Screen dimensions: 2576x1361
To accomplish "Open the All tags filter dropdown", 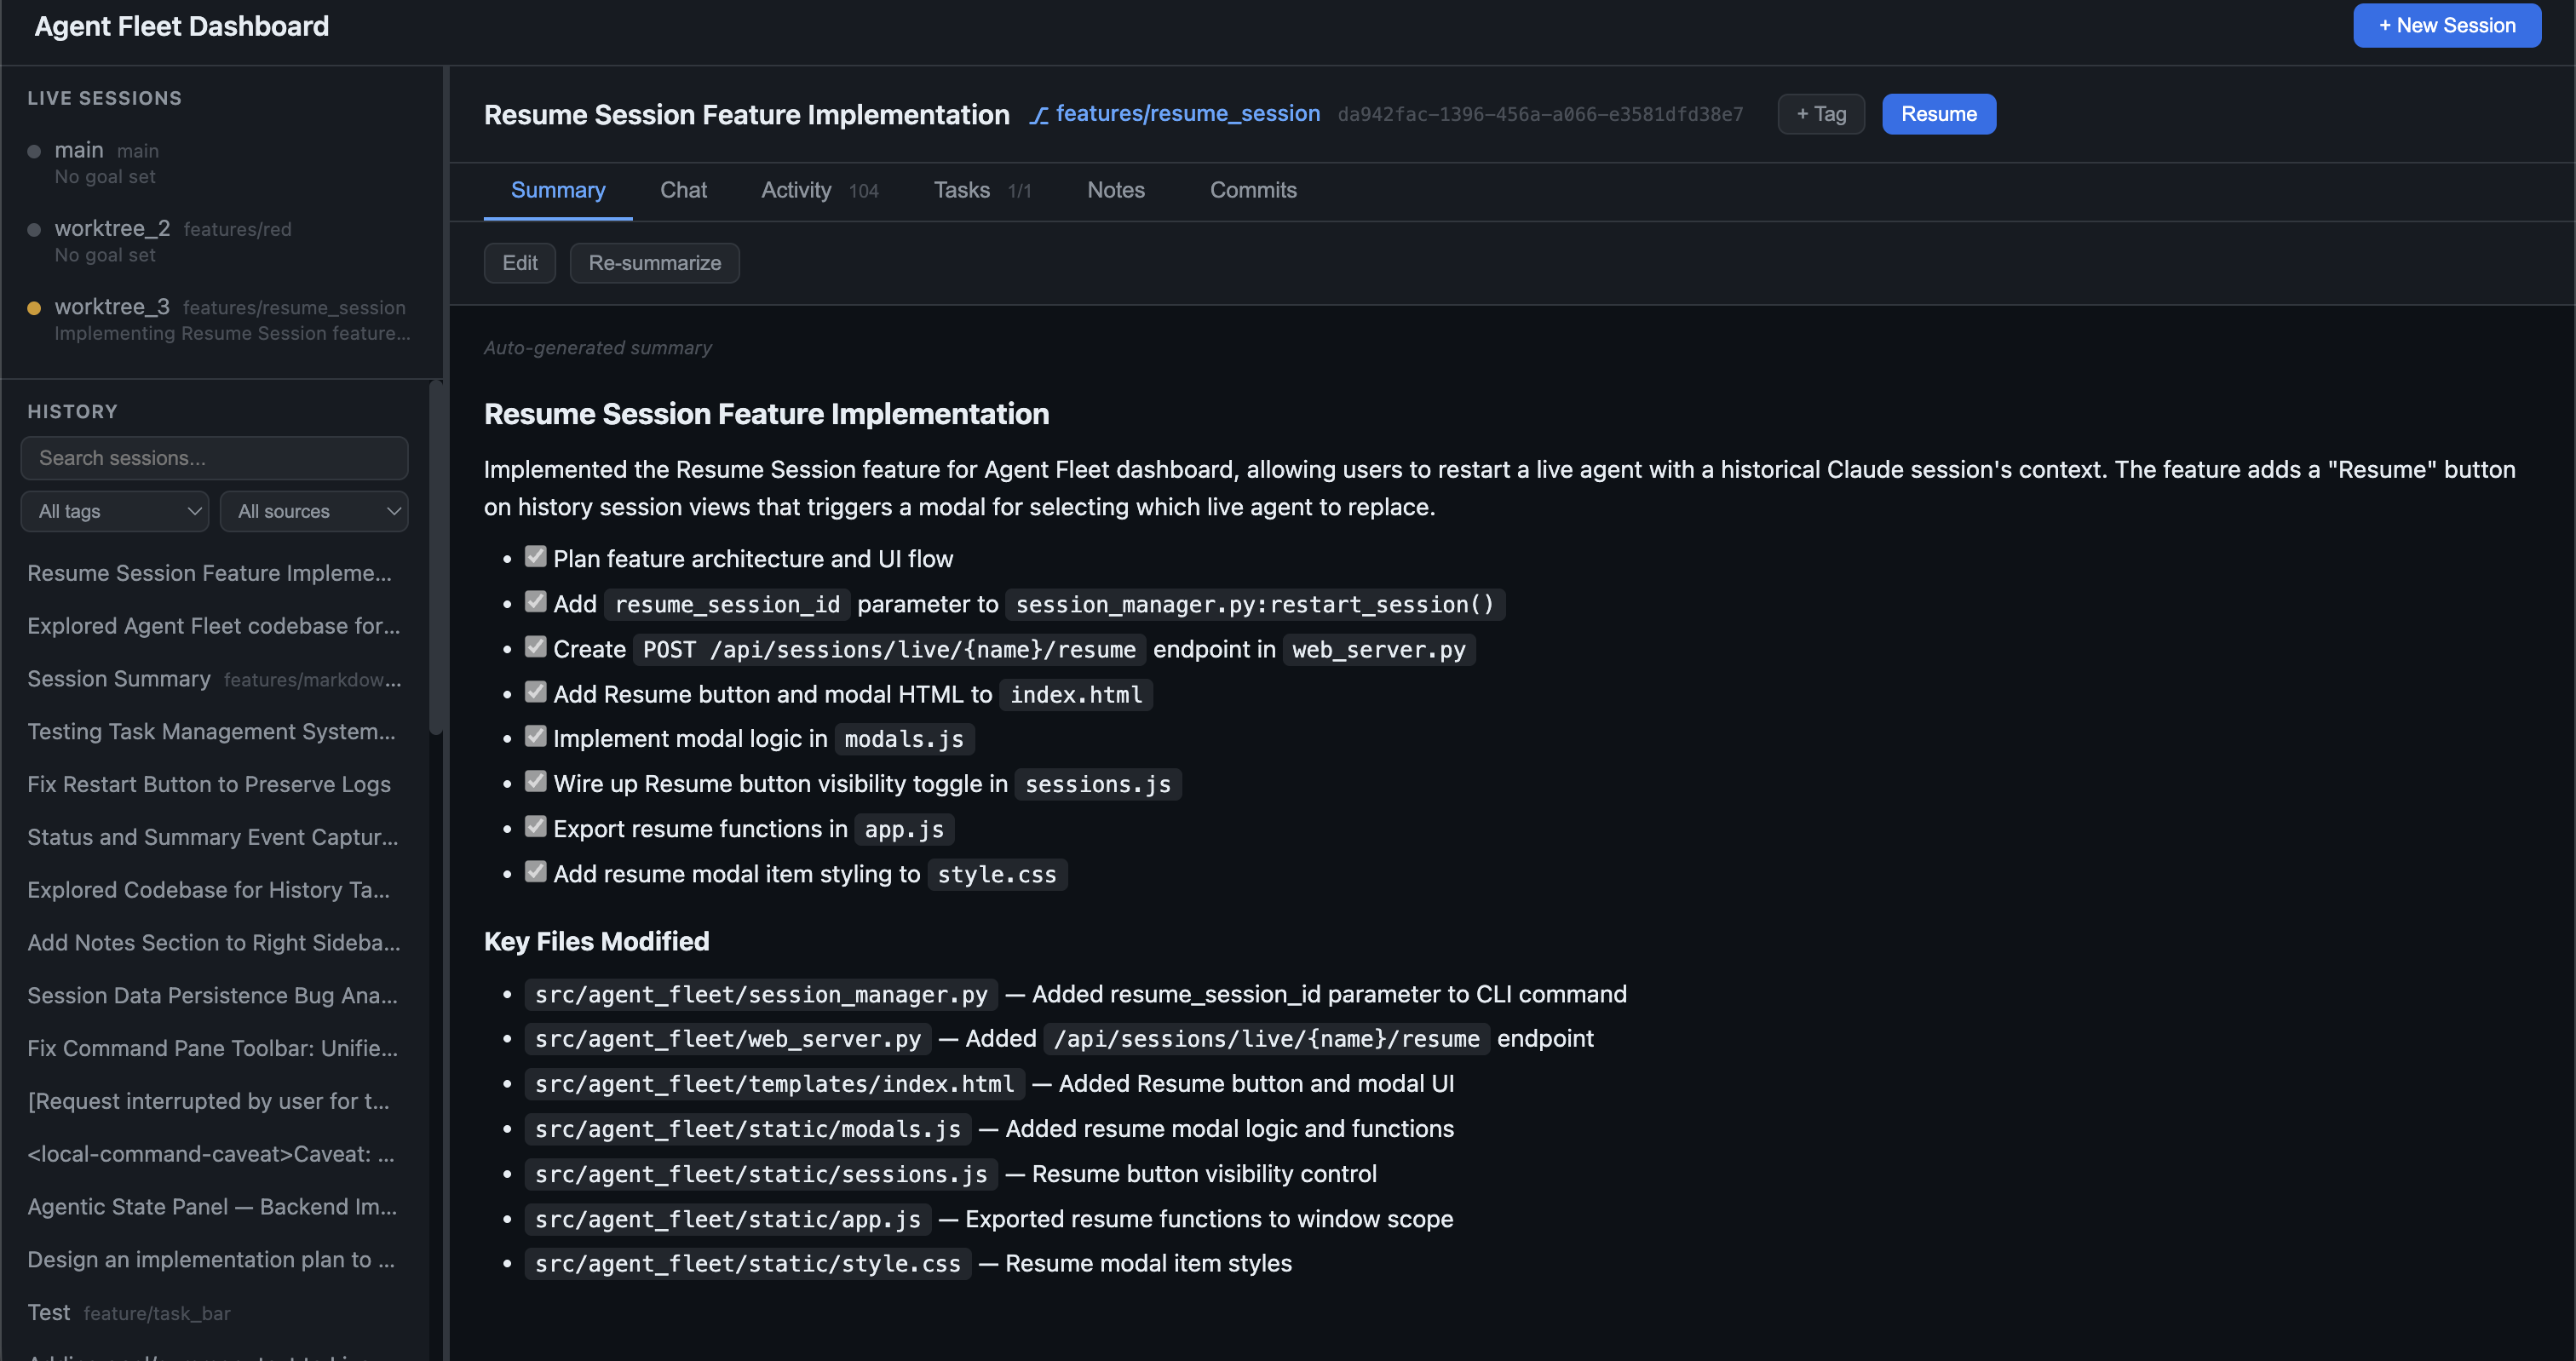I will tap(115, 511).
